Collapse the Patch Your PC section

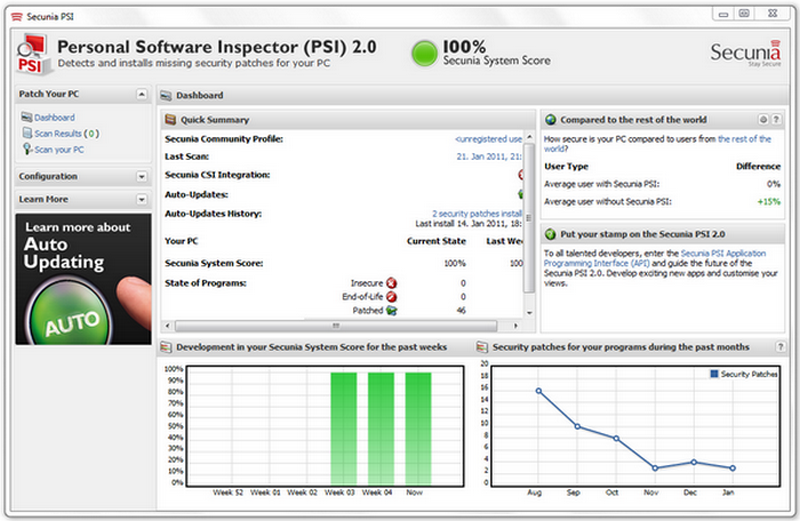(141, 94)
